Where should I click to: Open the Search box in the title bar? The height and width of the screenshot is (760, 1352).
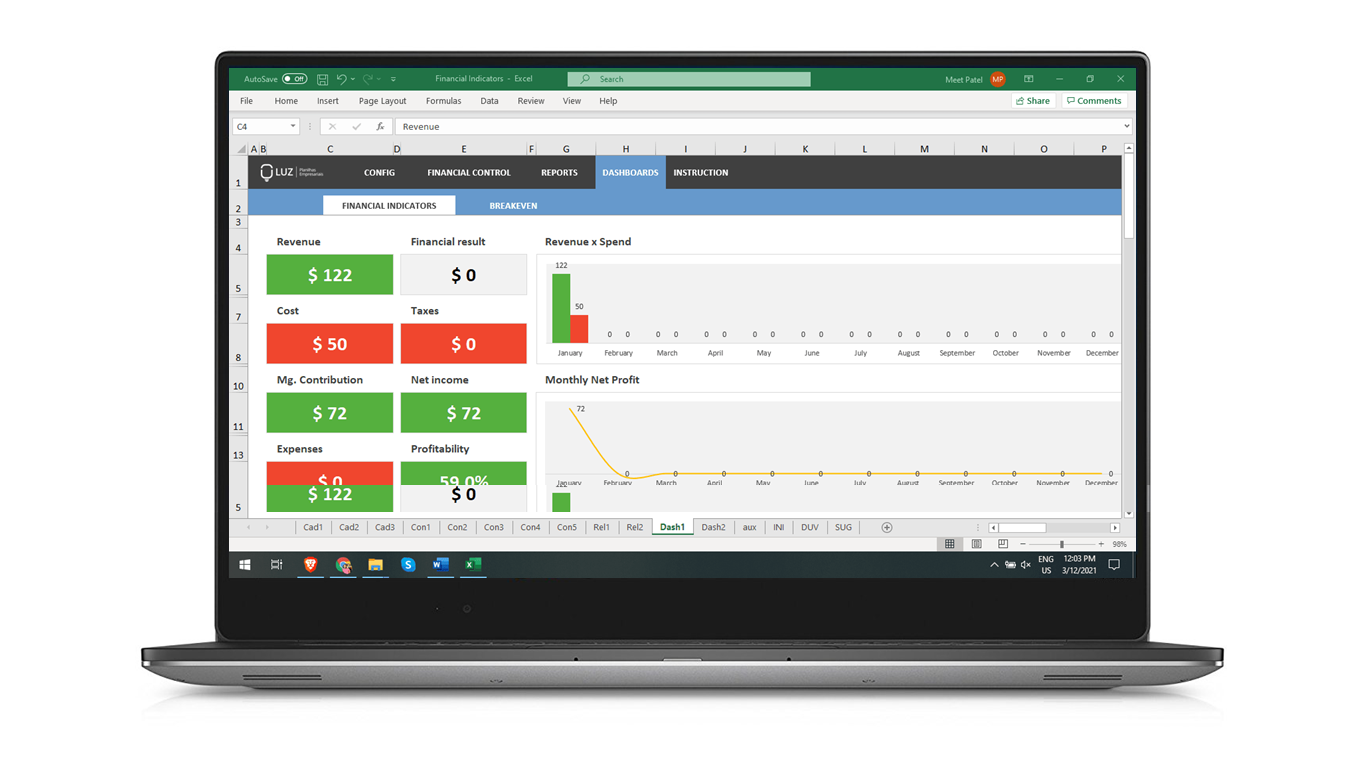(688, 79)
